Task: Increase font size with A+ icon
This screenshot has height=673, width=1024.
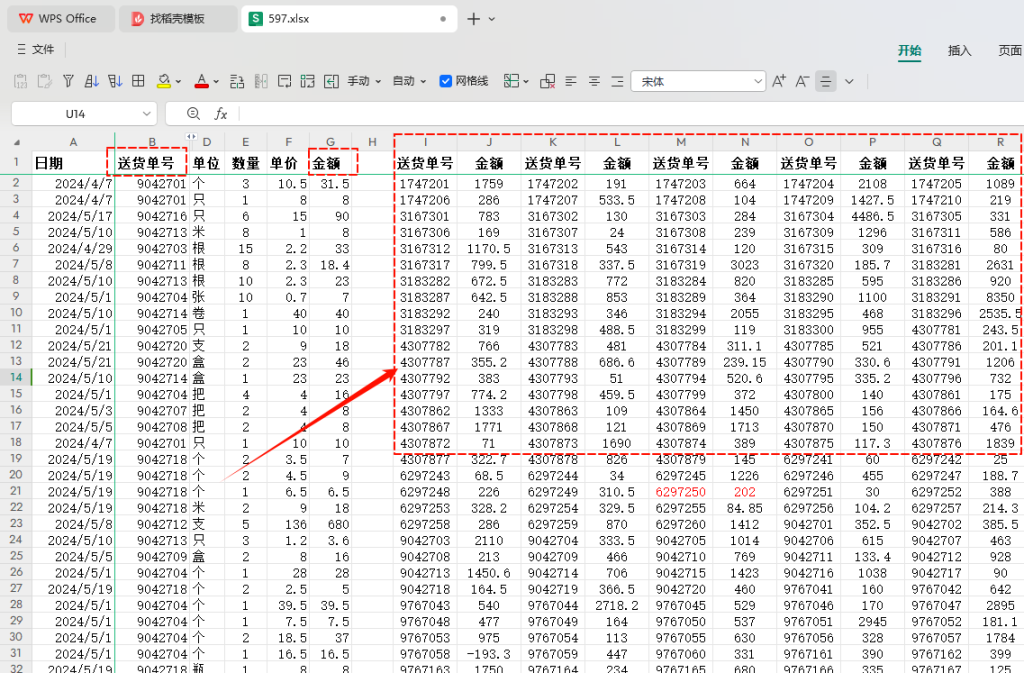Action: click(778, 81)
